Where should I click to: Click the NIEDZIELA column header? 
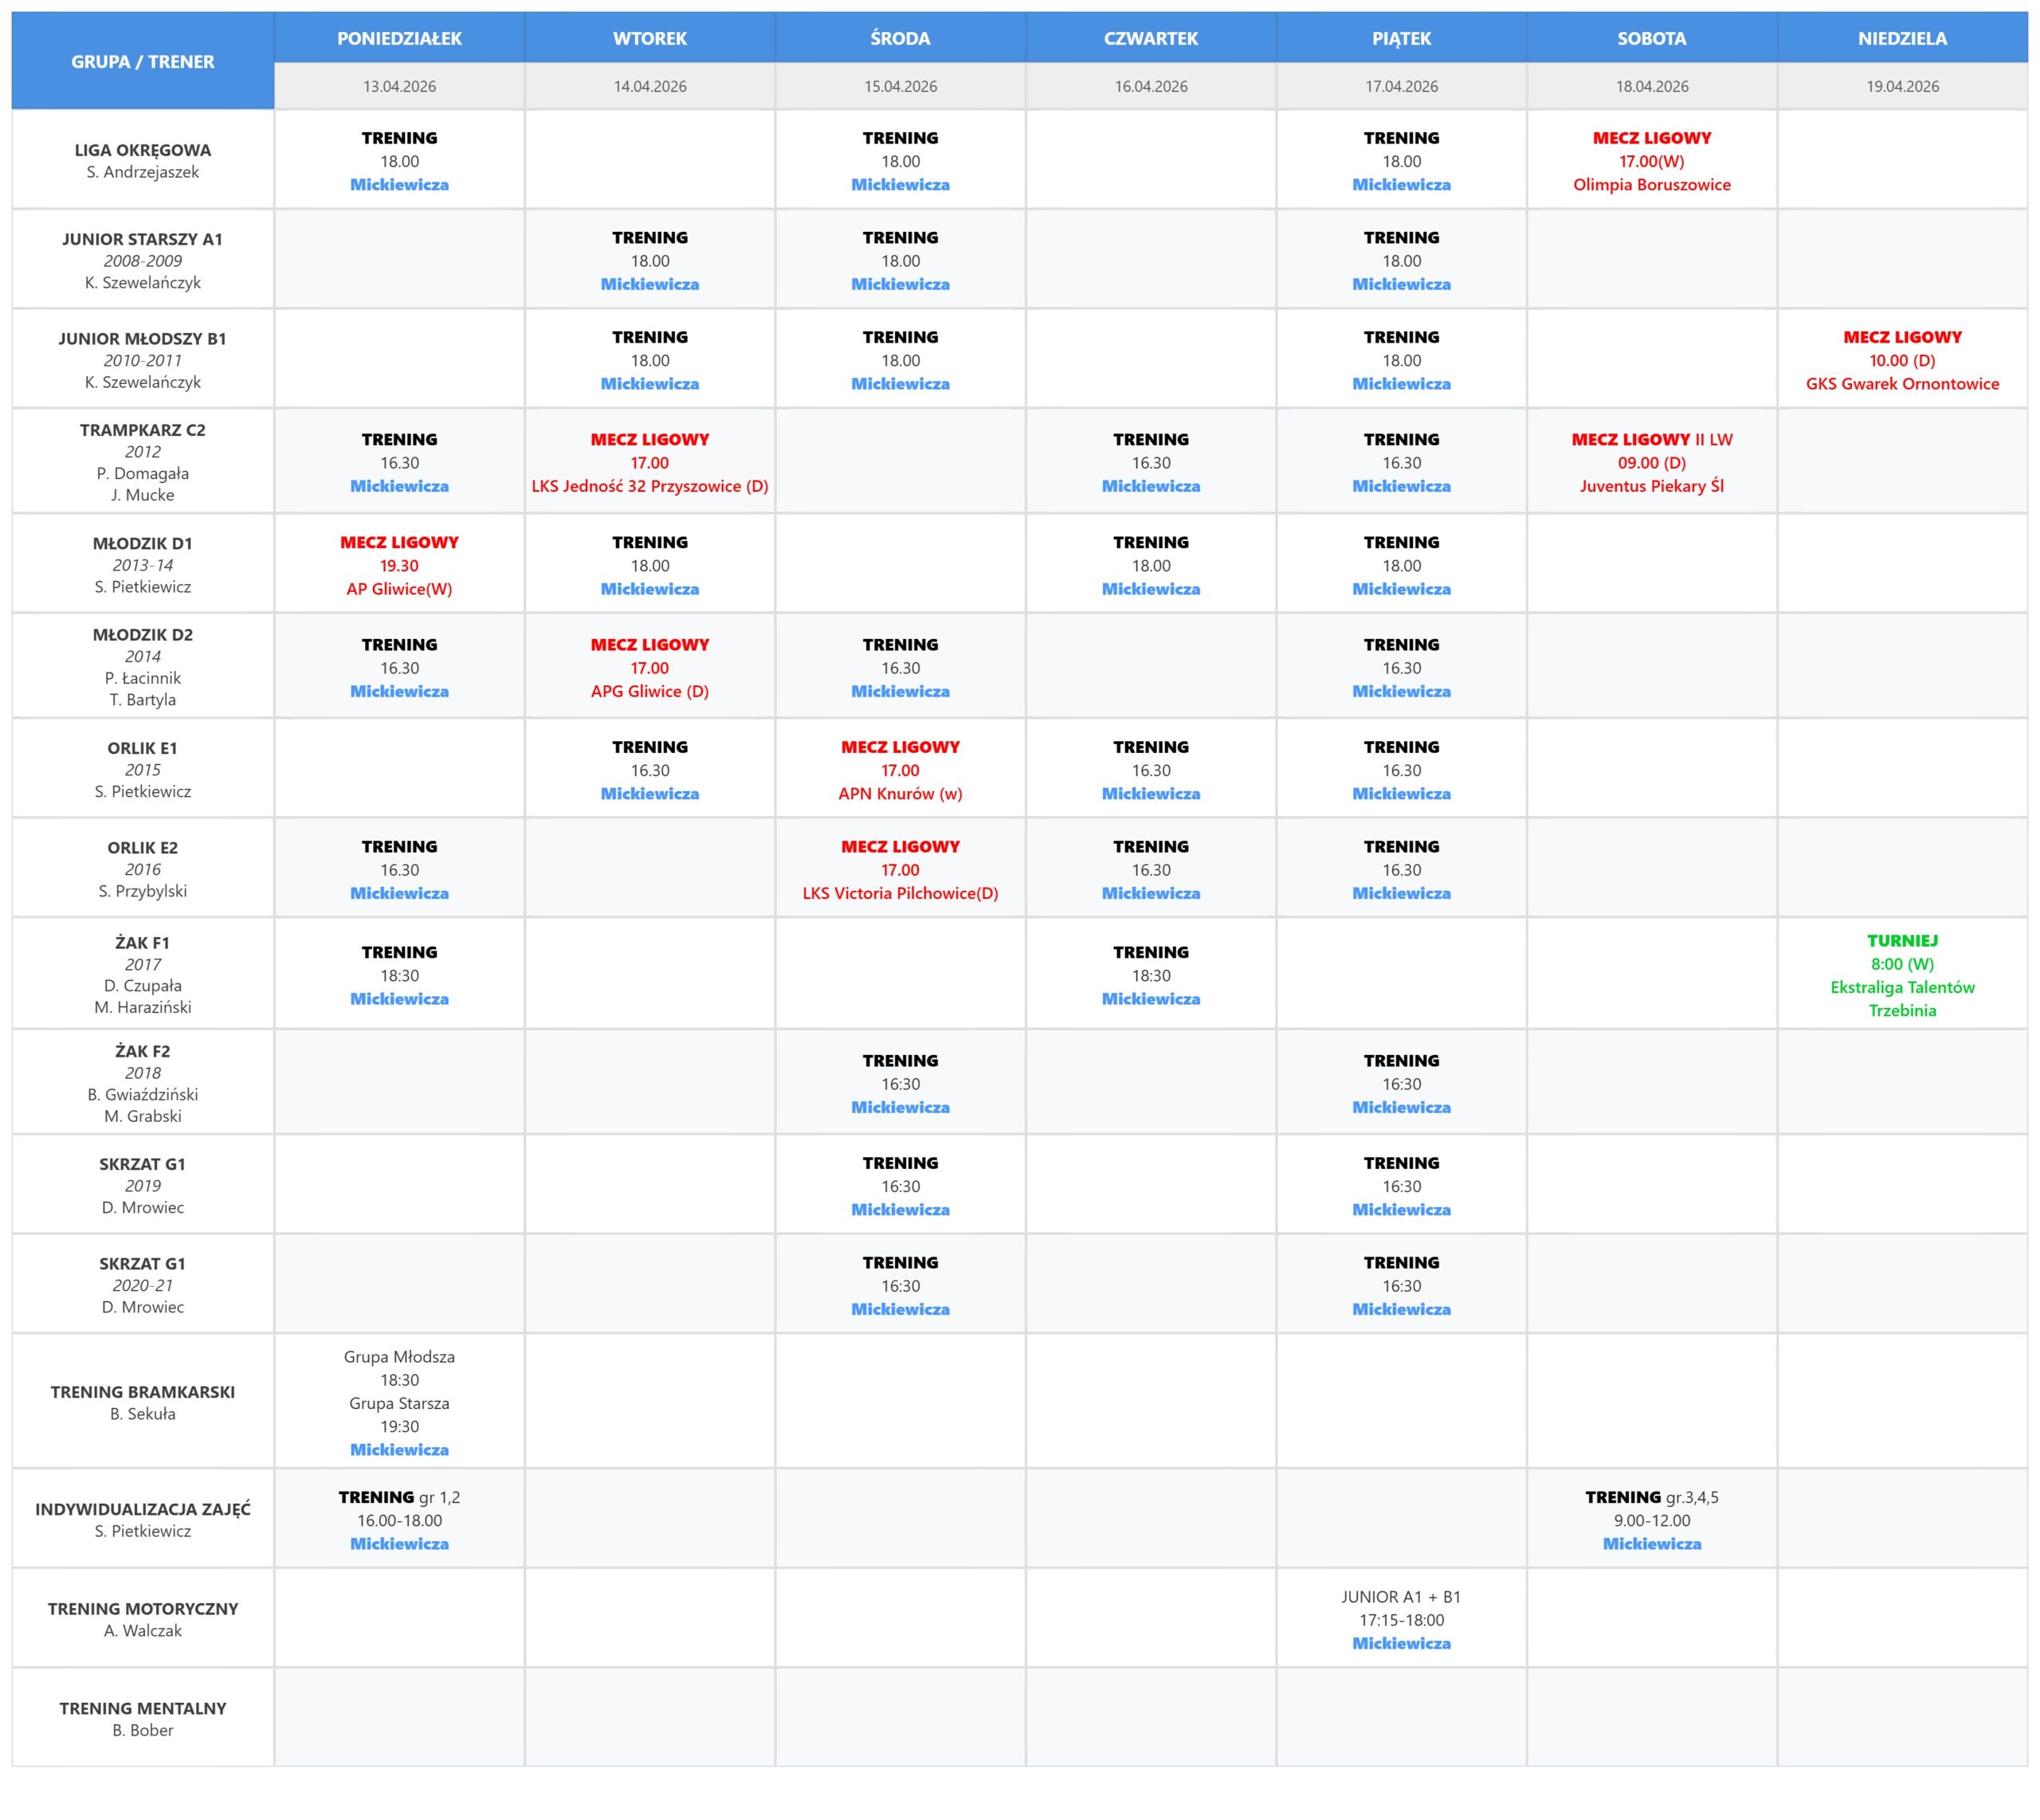[x=1901, y=38]
